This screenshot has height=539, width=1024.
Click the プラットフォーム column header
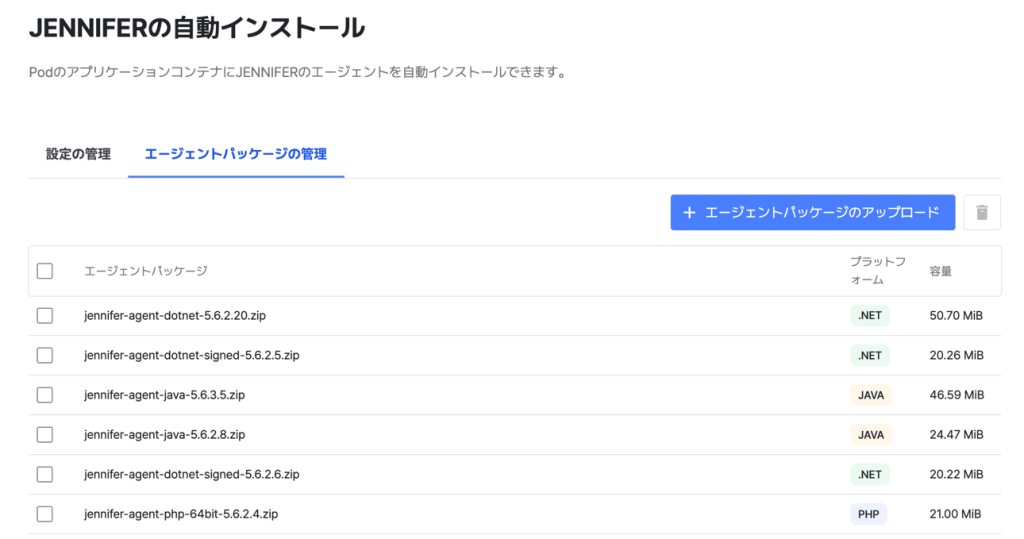[x=878, y=271]
